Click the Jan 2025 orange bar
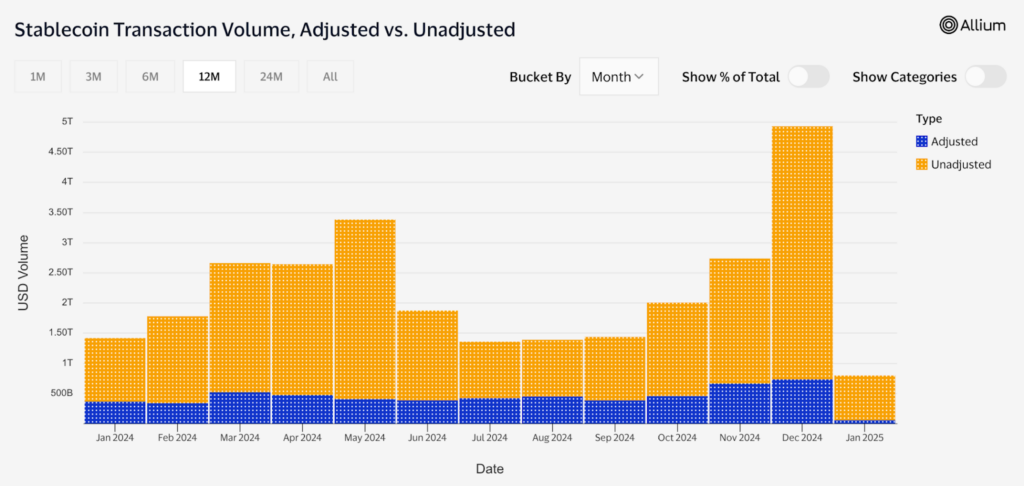Screen dimensions: 1024x486 865,397
